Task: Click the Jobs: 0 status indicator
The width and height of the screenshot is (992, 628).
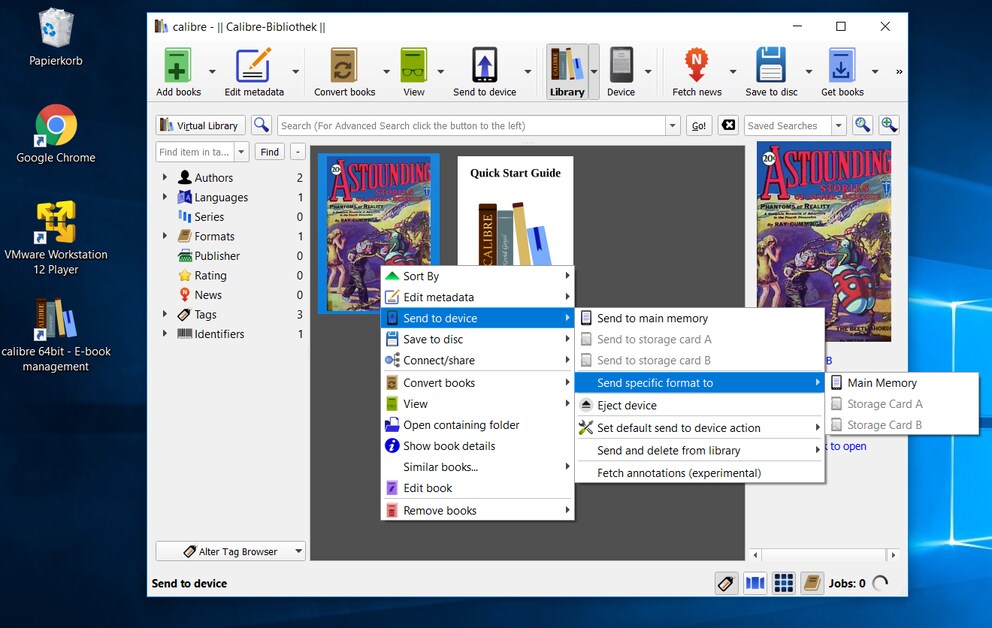Action: tap(846, 583)
